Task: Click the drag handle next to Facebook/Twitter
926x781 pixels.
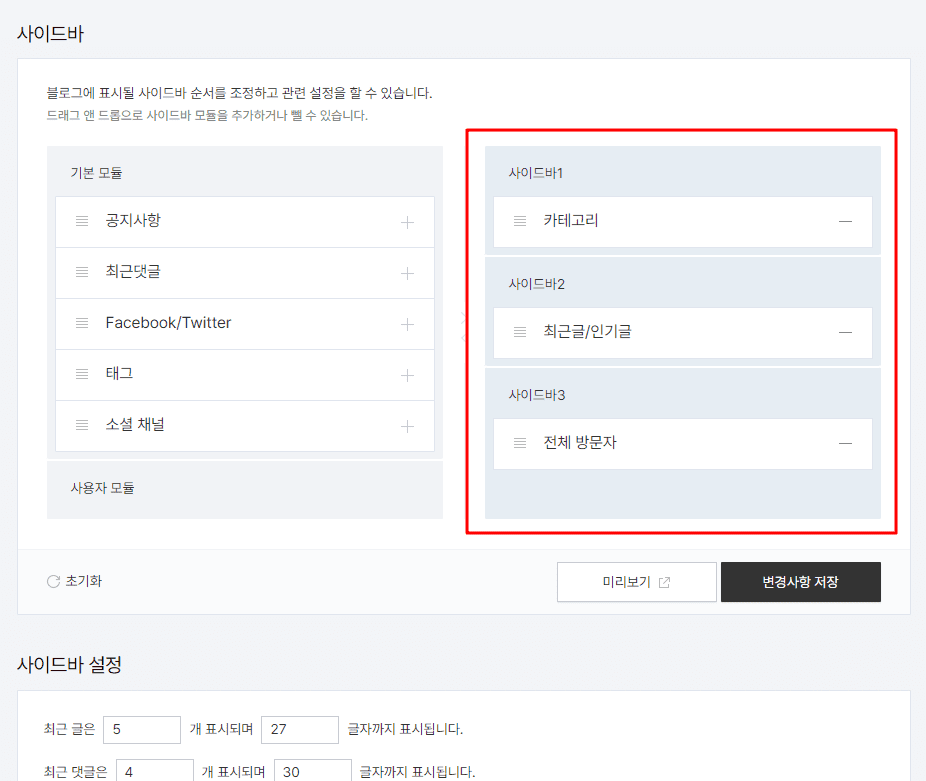Action: (82, 323)
